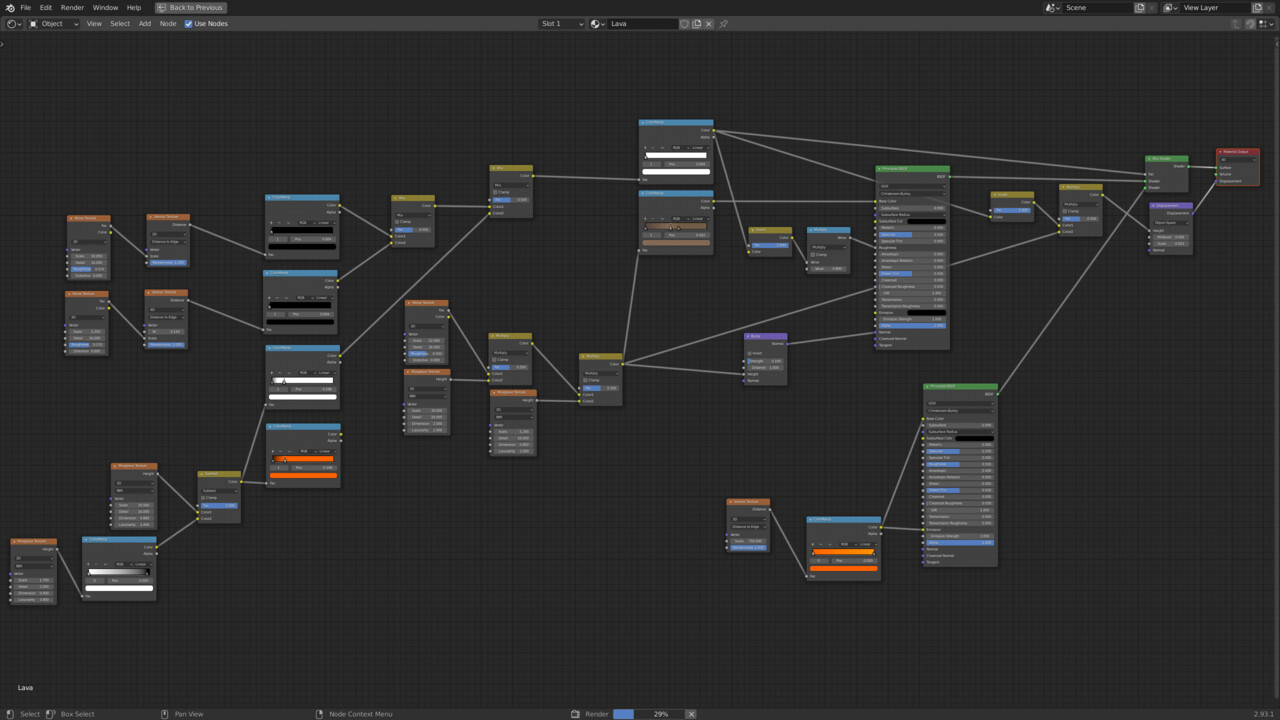Screen dimensions: 1280x720
Task: Click the Blender logo icon
Action: pos(10,7)
